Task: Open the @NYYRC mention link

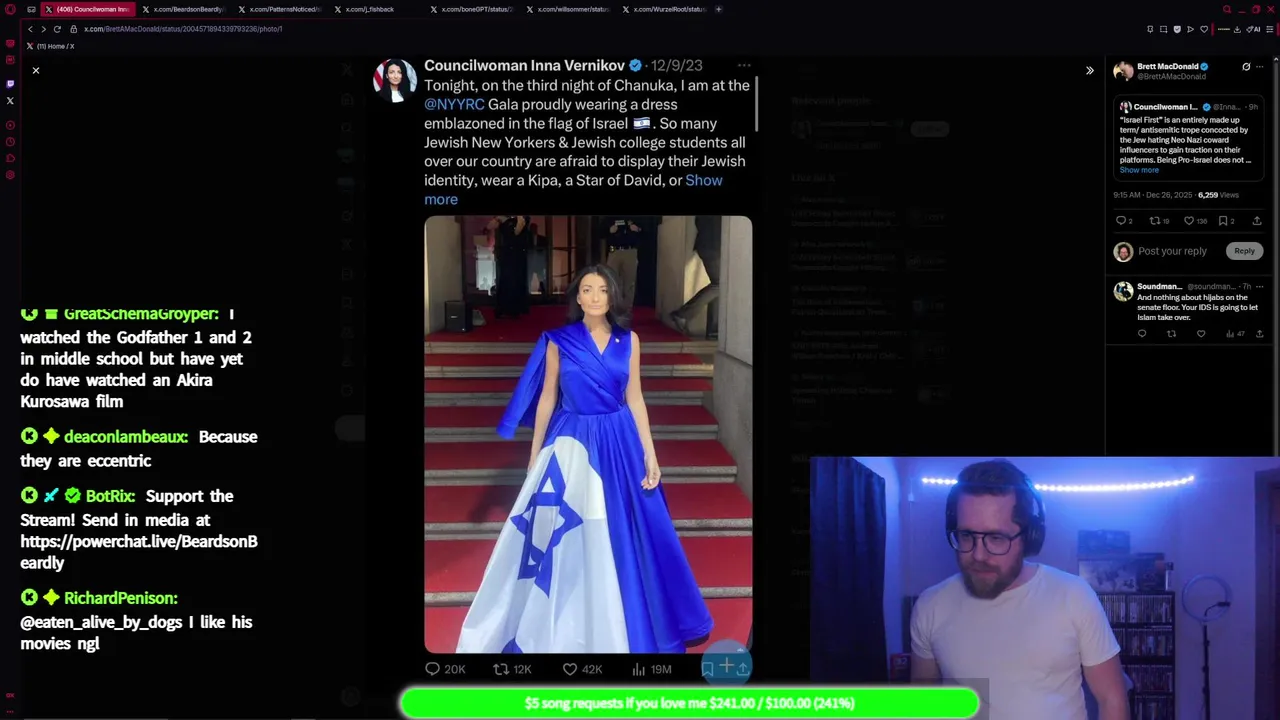Action: click(x=454, y=104)
